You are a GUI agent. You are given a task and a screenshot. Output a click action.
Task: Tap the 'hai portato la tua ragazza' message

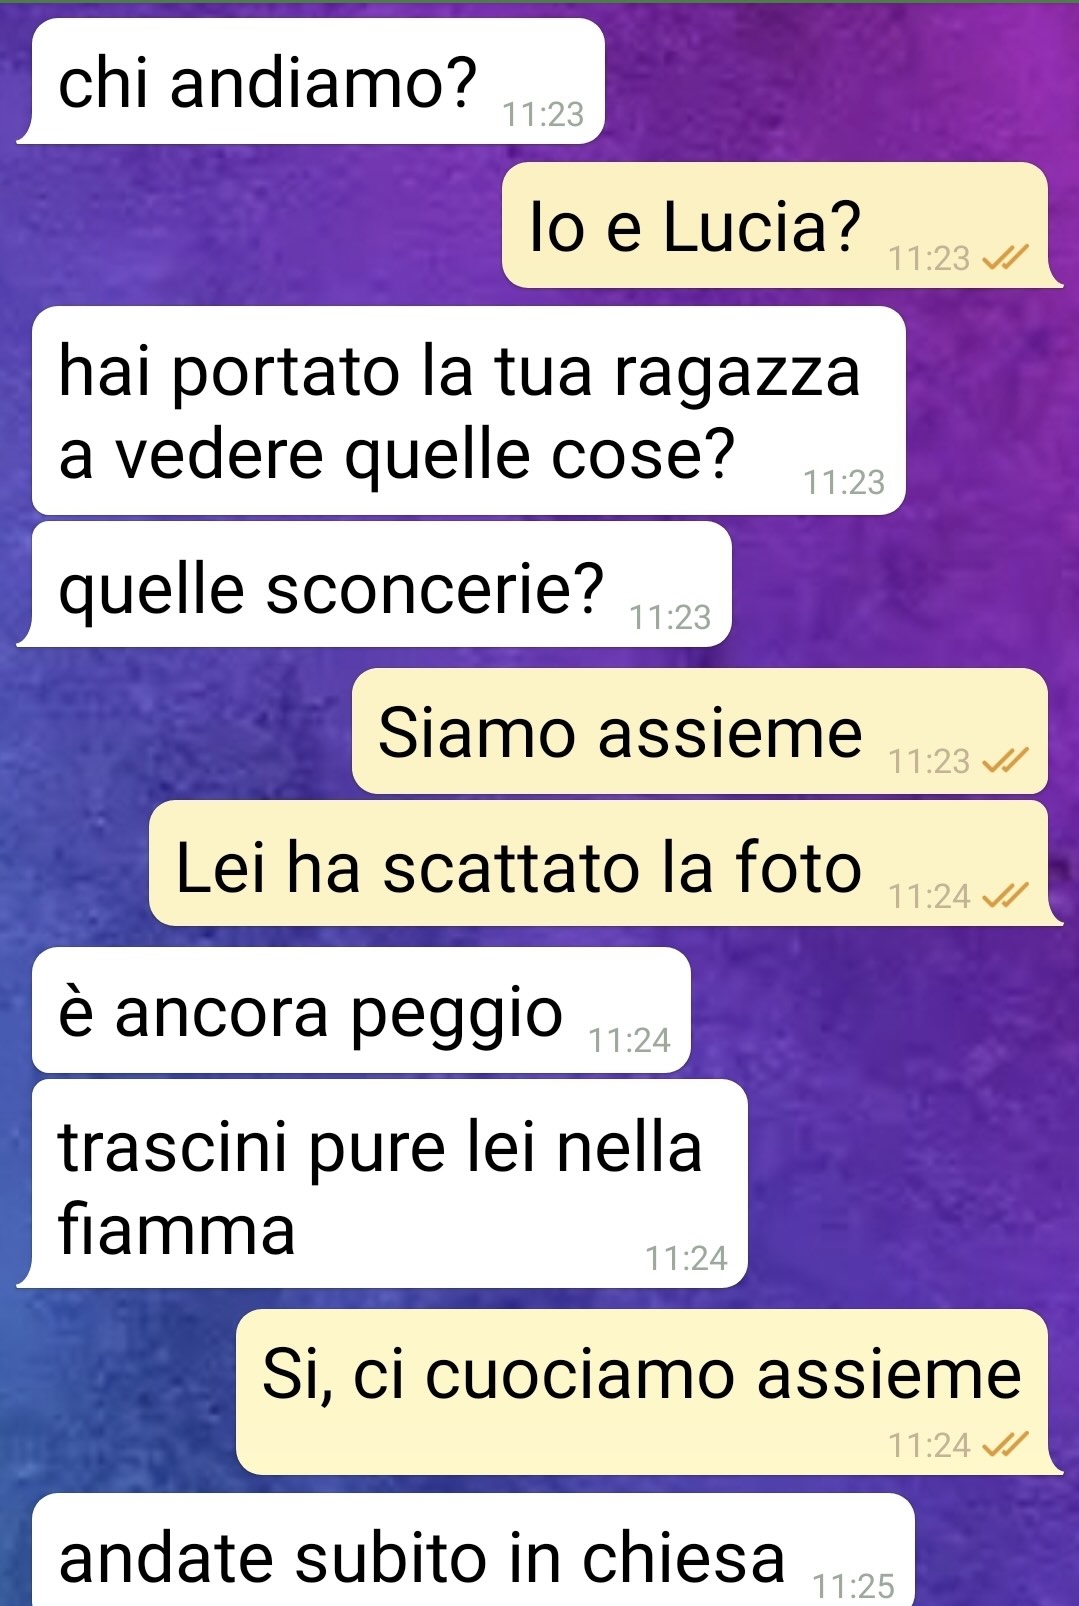(x=468, y=411)
